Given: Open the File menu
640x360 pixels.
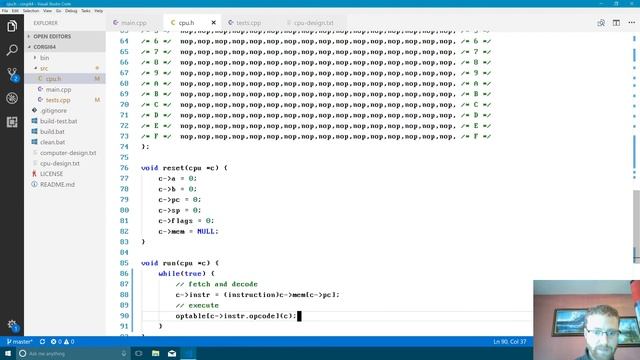Looking at the screenshot, I should point(5,11).
